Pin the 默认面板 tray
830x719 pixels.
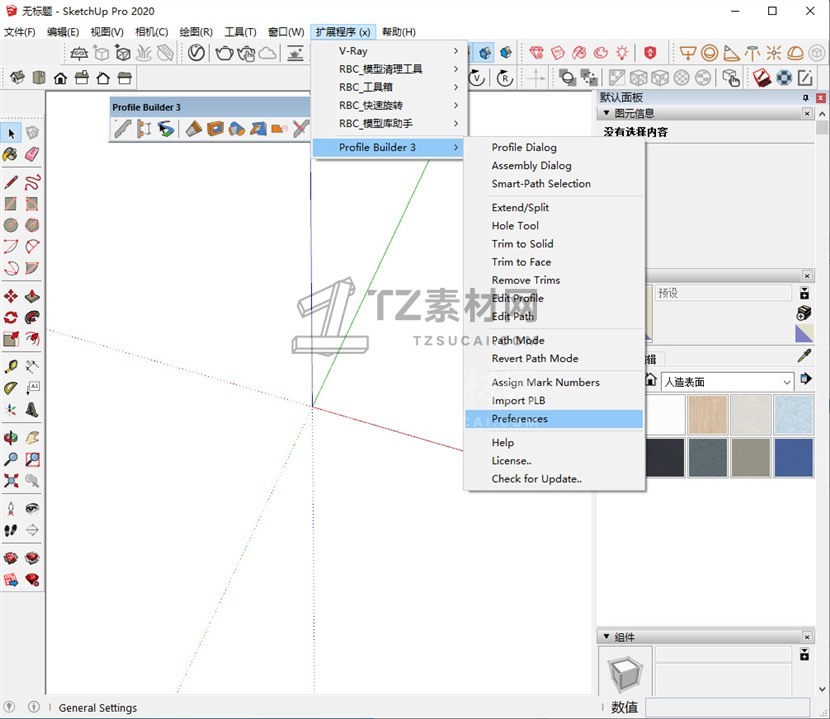click(806, 98)
